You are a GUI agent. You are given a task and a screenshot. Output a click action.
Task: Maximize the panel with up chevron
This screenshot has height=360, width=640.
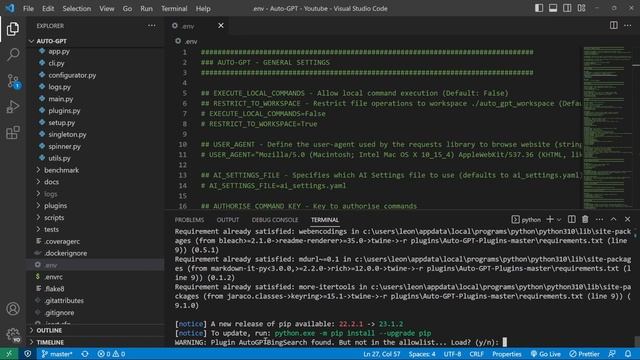(x=613, y=220)
